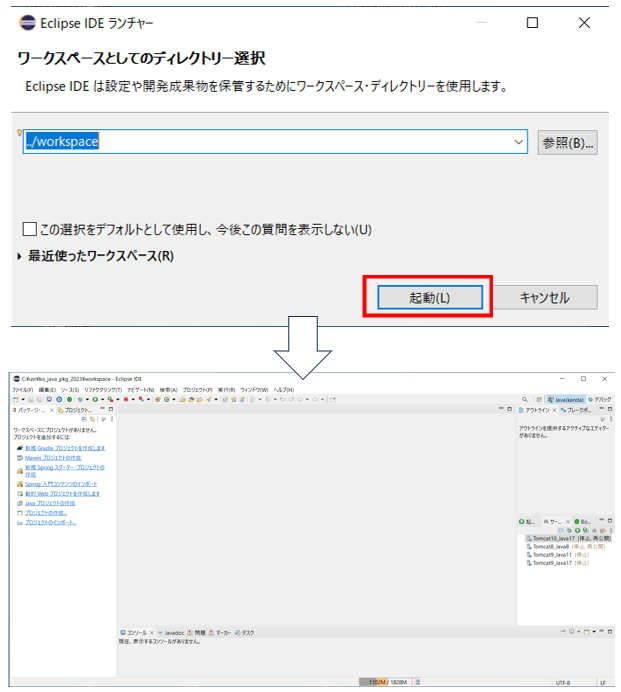
Task: Open the ファイル(F) menu
Action: [x=22, y=390]
